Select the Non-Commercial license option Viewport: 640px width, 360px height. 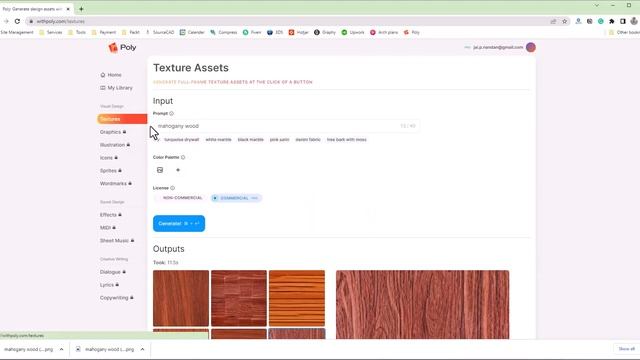pos(180,198)
